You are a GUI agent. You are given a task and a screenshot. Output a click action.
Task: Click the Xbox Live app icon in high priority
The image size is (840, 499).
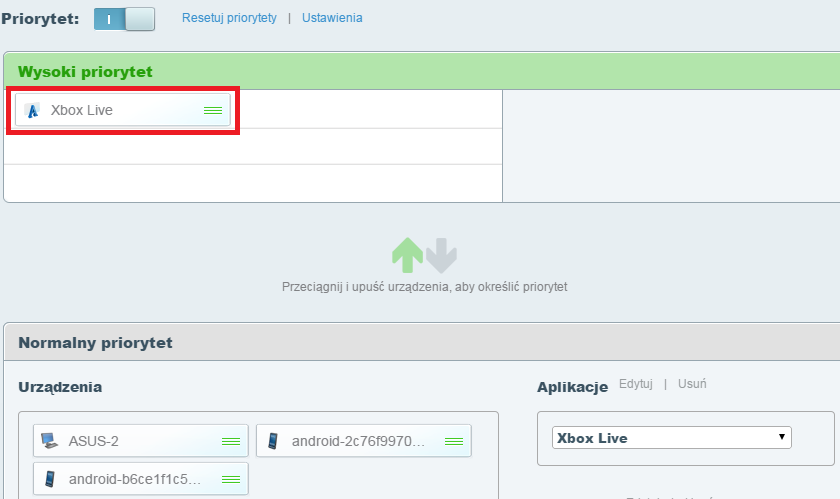32,111
